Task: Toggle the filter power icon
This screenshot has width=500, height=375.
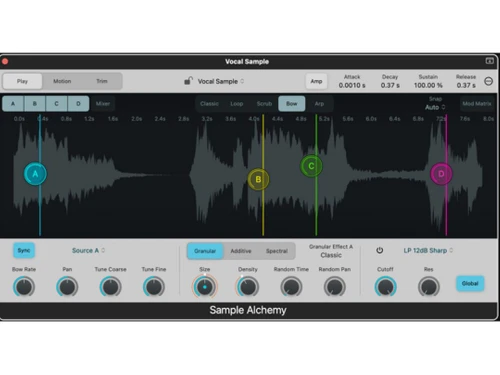Action: click(380, 250)
